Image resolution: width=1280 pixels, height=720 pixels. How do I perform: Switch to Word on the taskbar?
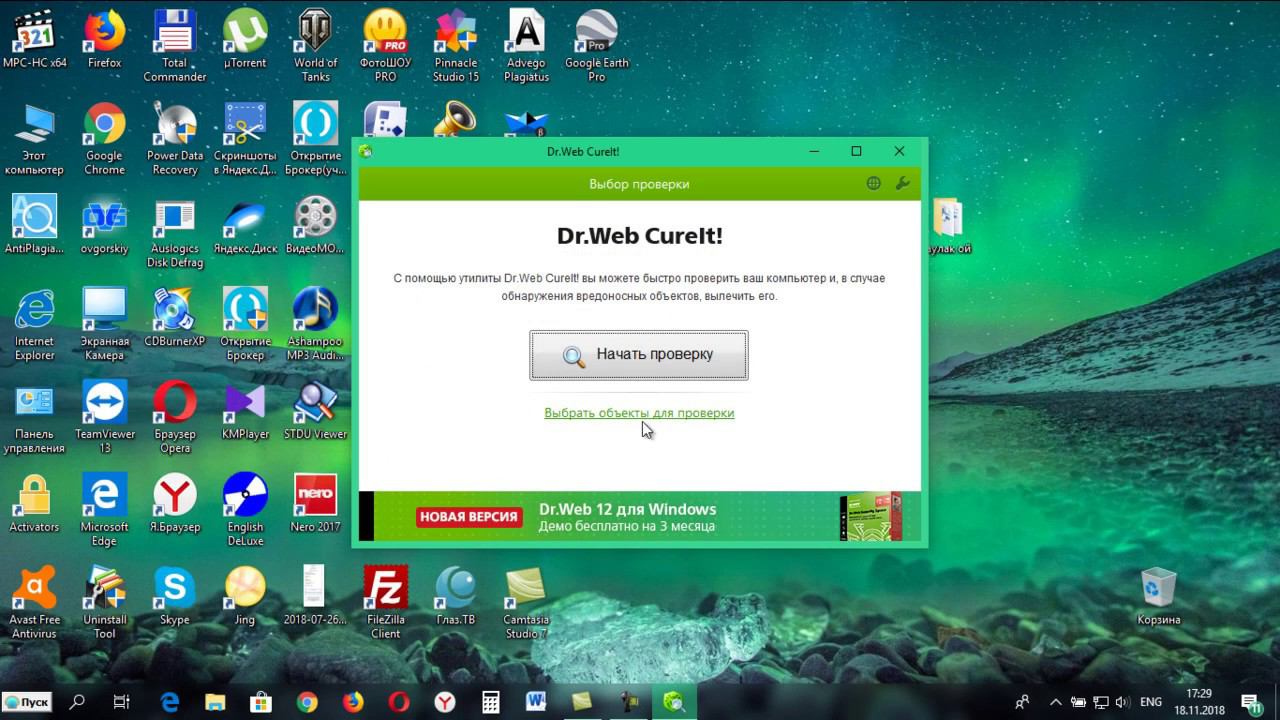click(536, 702)
